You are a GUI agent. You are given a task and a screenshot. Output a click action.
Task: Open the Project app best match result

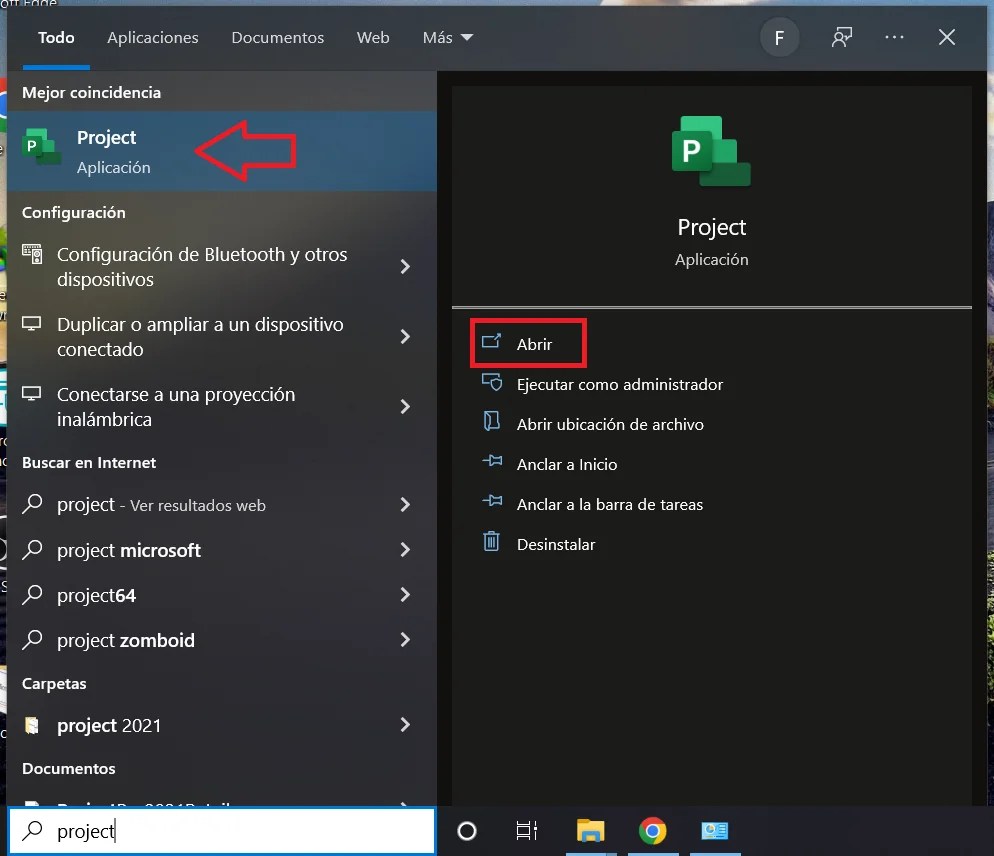click(x=222, y=152)
